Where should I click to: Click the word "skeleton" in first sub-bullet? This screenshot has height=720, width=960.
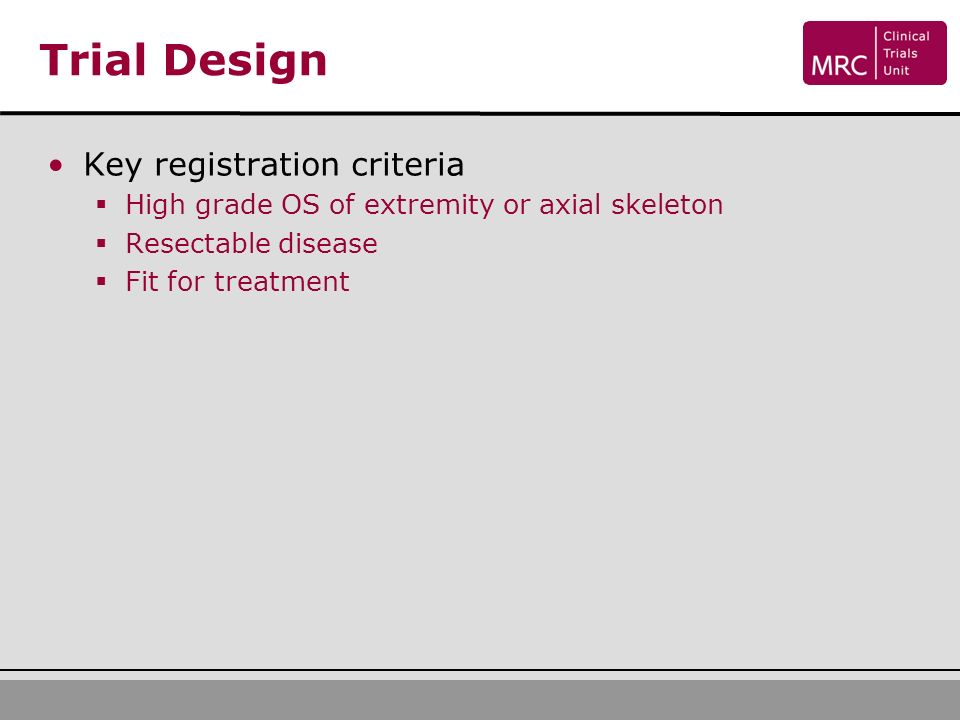[667, 204]
